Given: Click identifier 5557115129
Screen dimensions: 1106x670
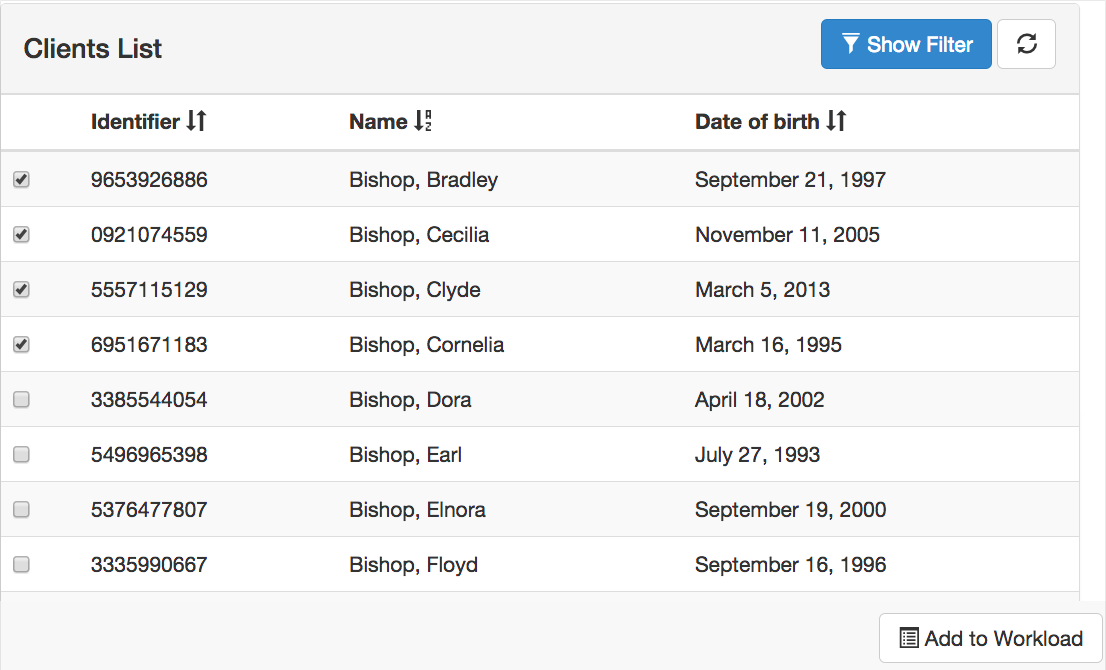Looking at the screenshot, I should click(149, 289).
